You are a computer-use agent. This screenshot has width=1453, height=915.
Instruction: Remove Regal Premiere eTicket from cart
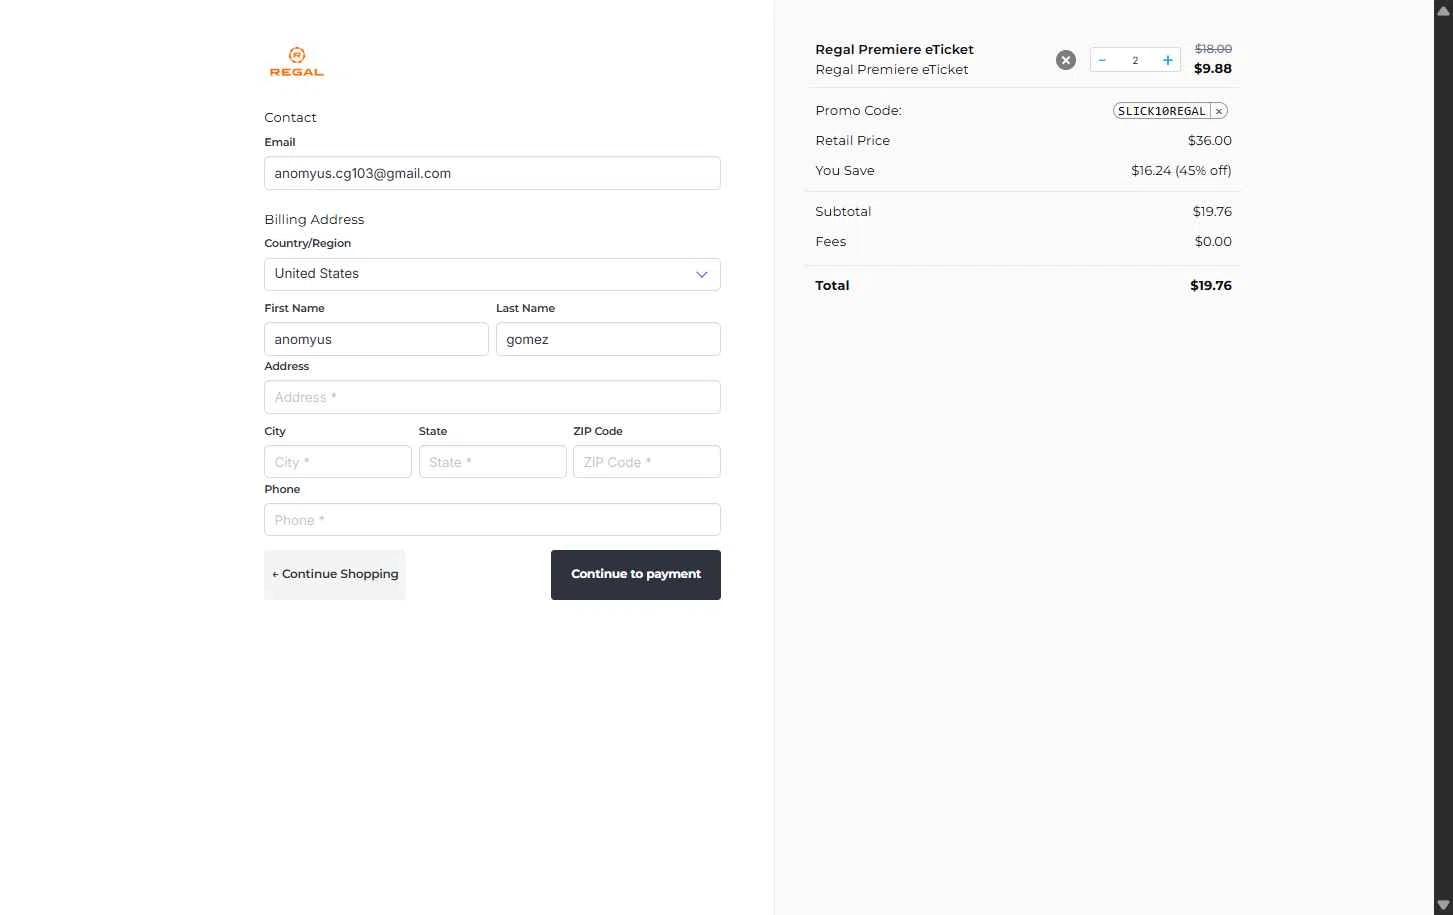(1066, 60)
